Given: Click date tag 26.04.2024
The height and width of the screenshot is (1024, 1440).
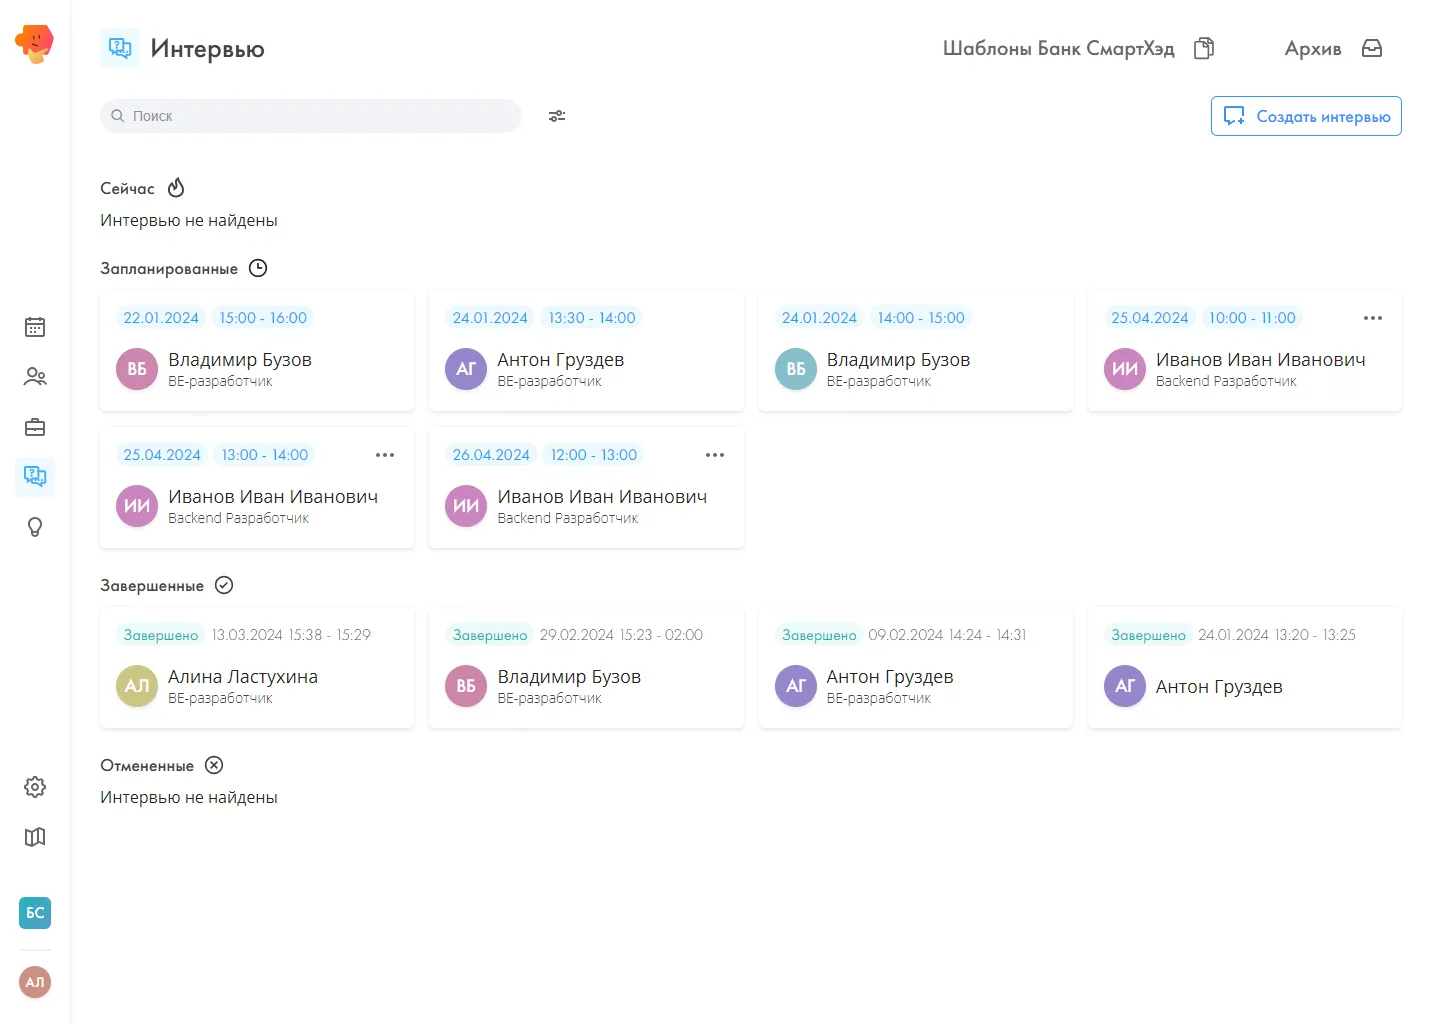Looking at the screenshot, I should tap(491, 455).
